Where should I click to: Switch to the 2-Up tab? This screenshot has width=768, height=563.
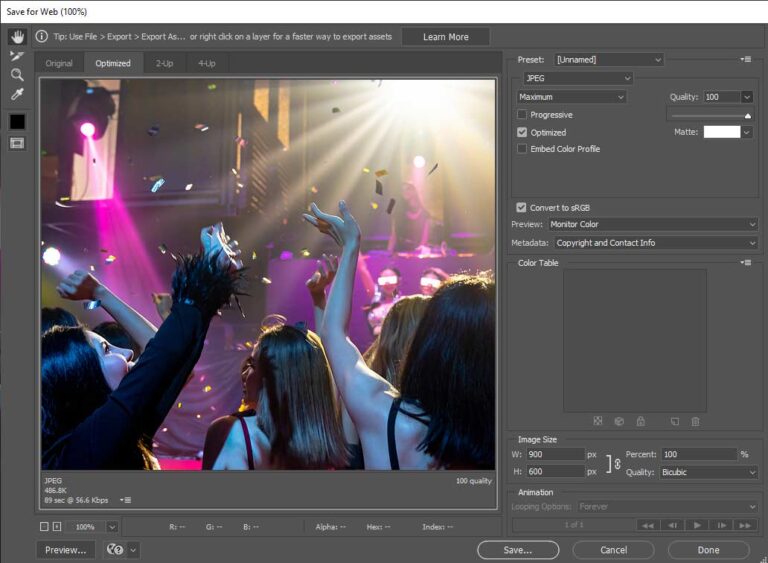point(164,63)
